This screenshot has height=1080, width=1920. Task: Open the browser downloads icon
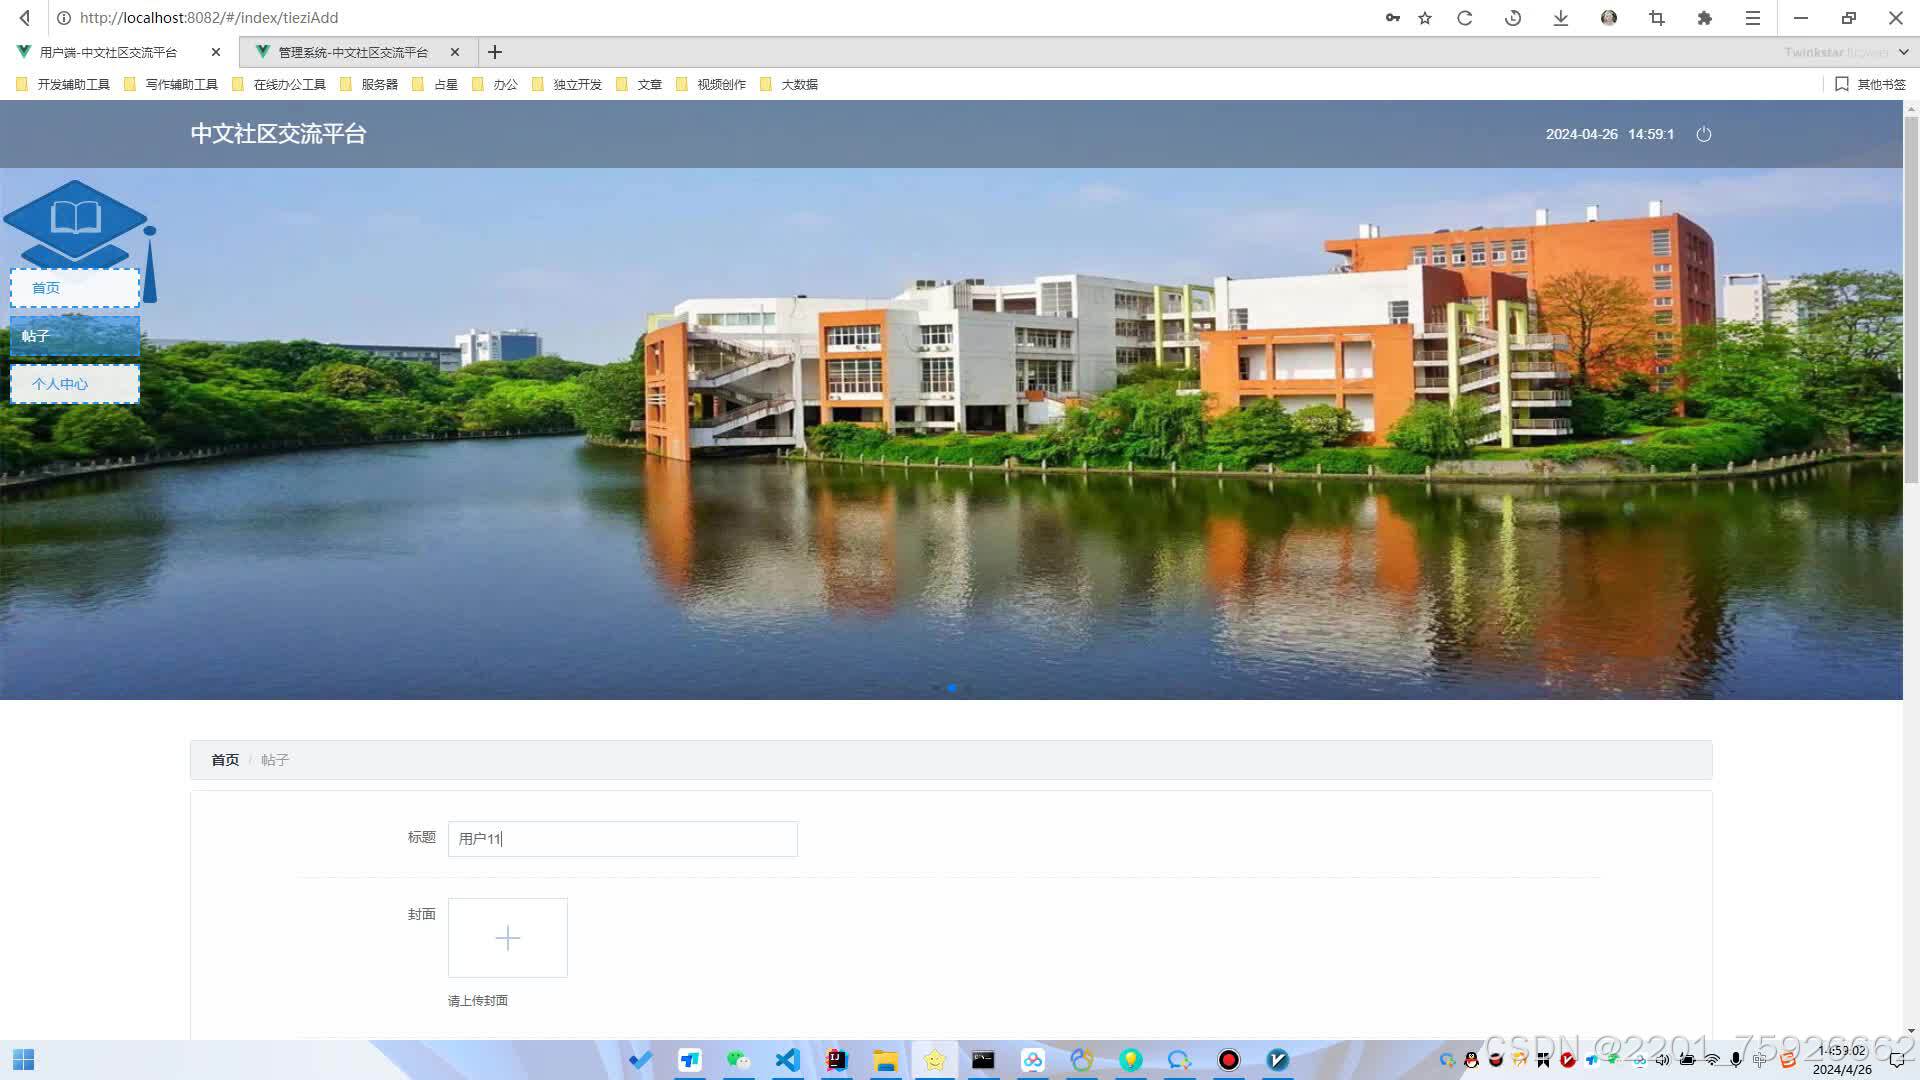pyautogui.click(x=1560, y=18)
